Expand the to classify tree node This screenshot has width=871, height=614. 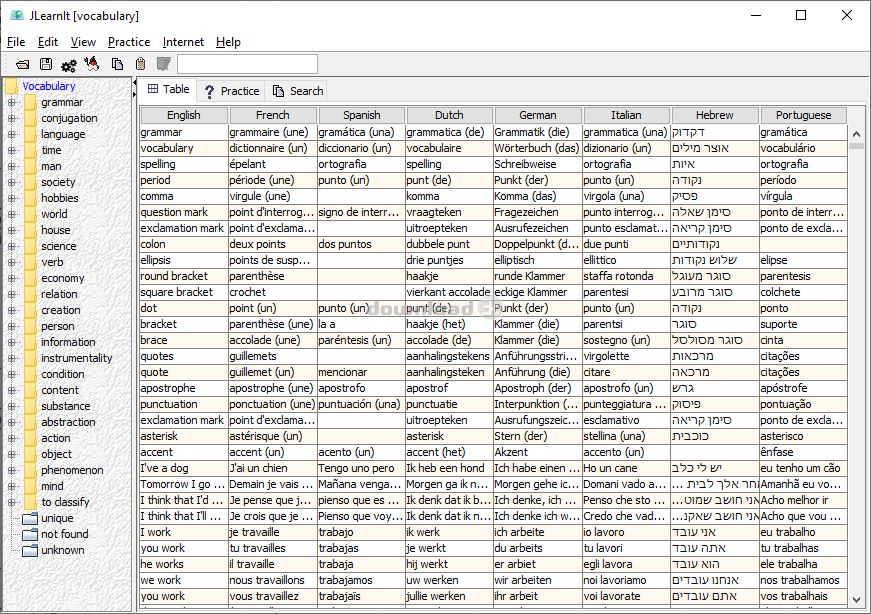12,502
